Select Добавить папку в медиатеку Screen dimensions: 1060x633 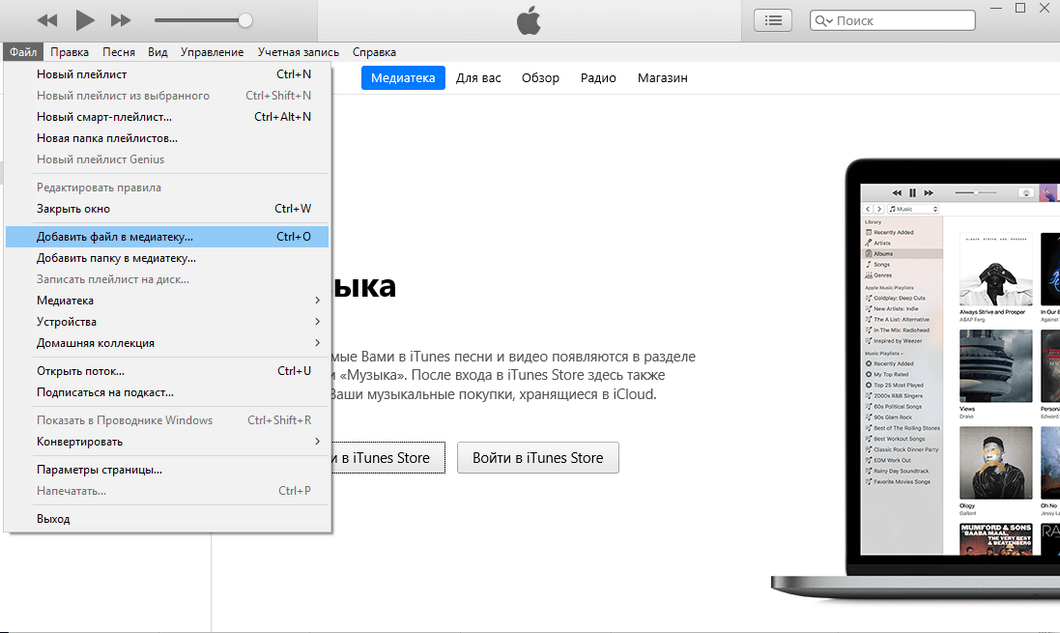pos(167,258)
